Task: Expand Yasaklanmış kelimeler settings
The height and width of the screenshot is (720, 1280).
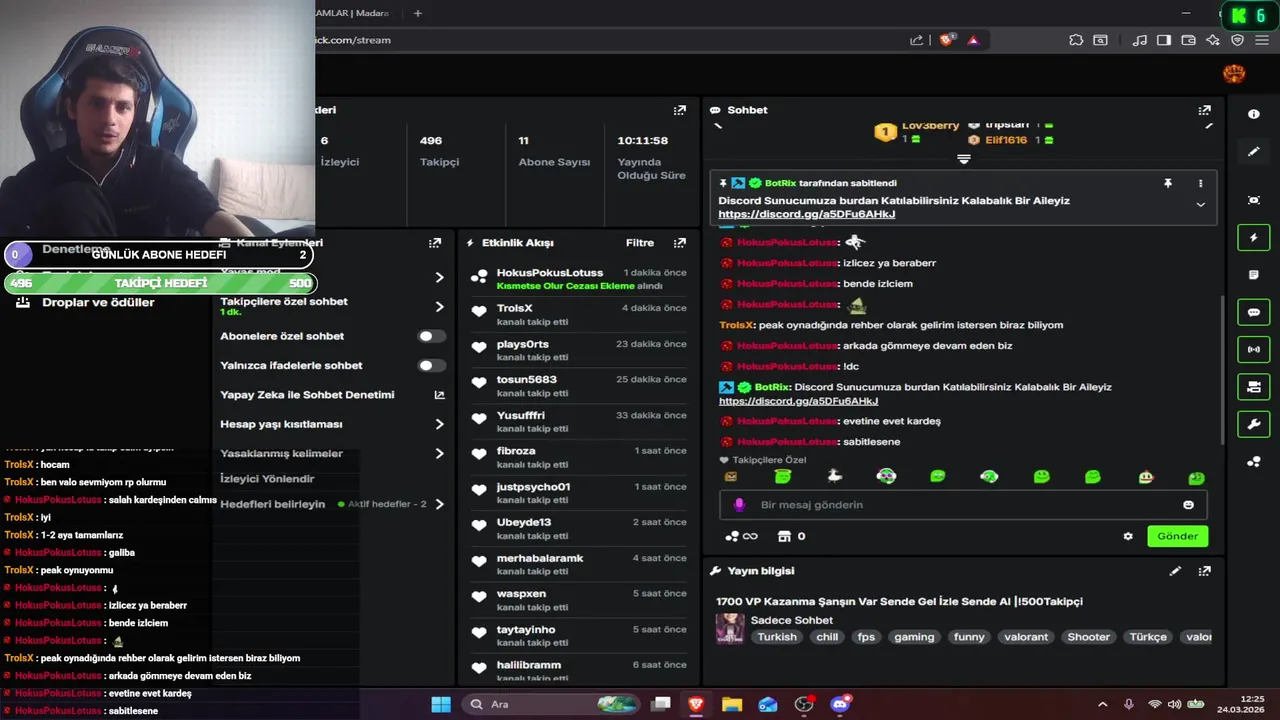Action: 439,454
